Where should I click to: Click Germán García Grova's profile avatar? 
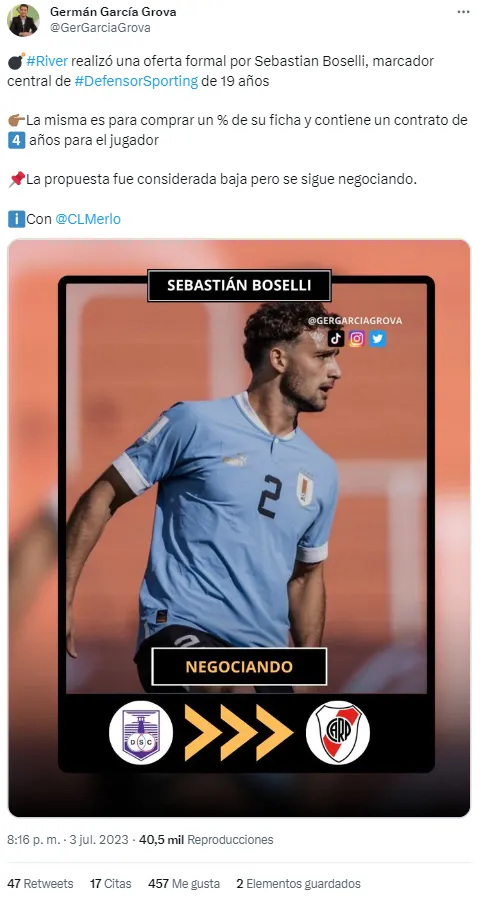click(x=23, y=20)
